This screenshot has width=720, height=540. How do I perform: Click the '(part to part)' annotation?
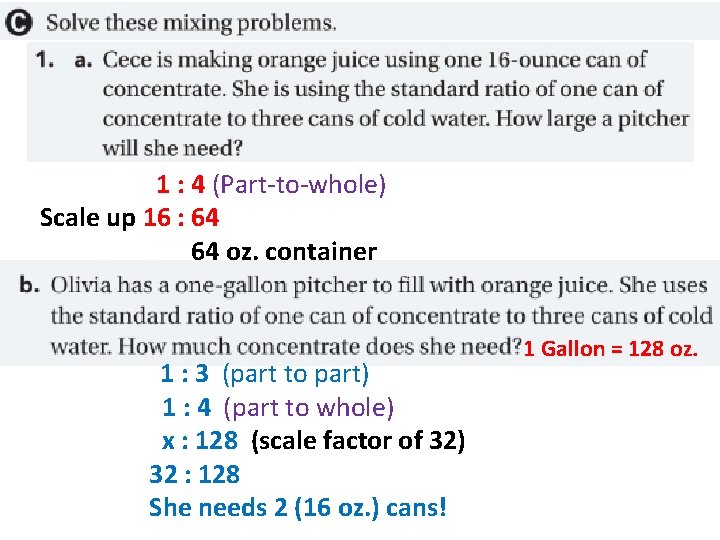coord(296,375)
